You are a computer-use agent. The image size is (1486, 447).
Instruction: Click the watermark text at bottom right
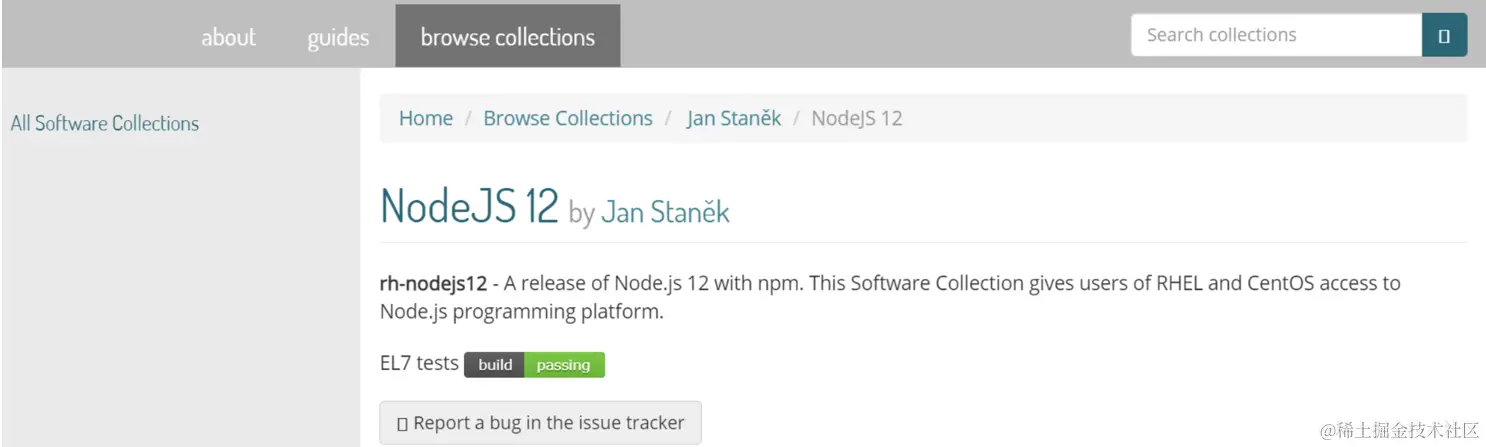1398,431
